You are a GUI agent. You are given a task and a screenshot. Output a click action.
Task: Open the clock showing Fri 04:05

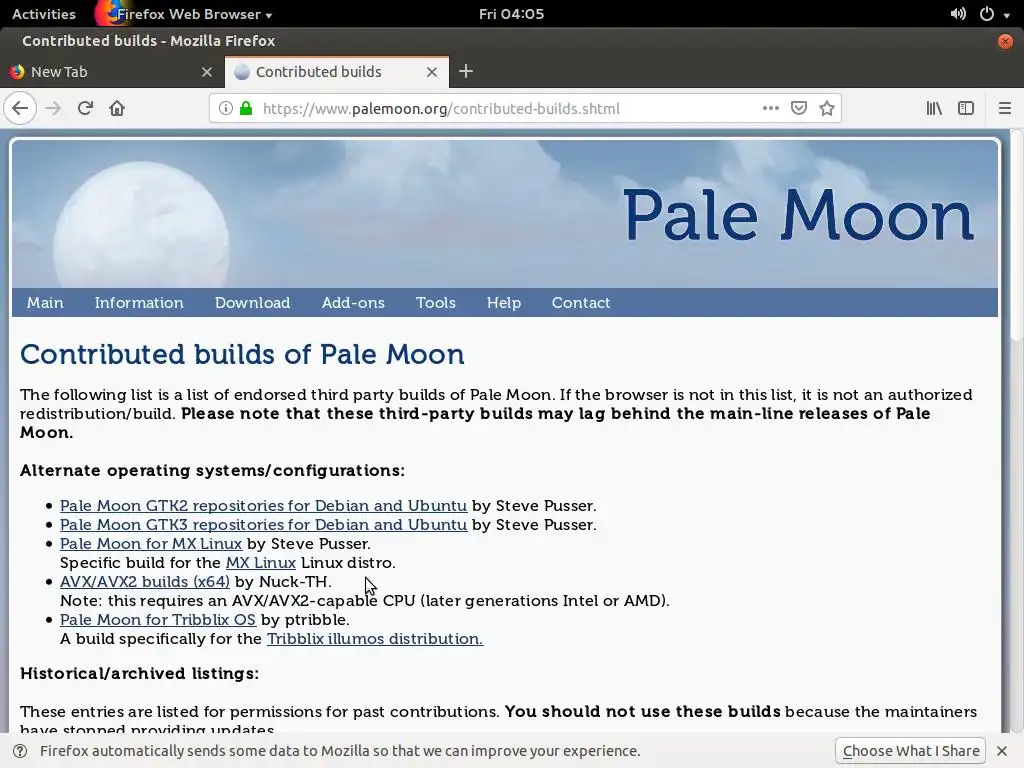(511, 14)
